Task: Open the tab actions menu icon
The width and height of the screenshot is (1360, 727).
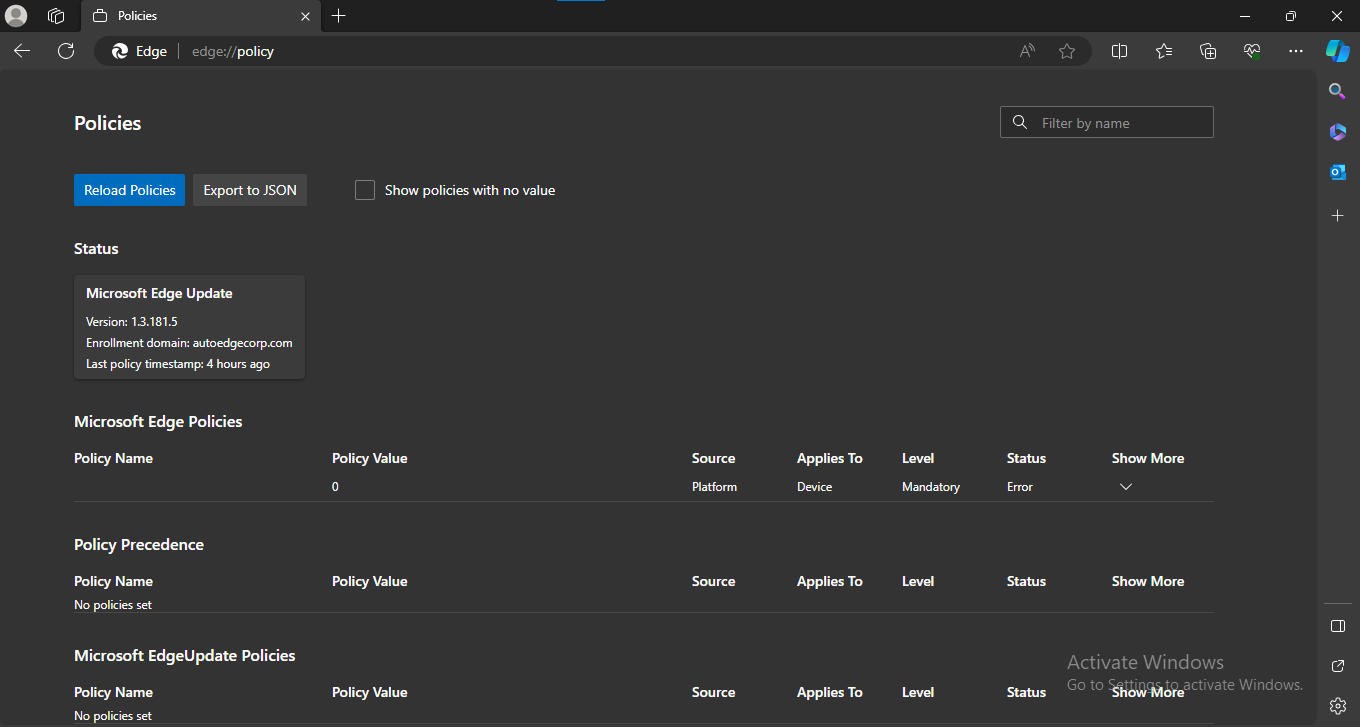Action: point(56,16)
